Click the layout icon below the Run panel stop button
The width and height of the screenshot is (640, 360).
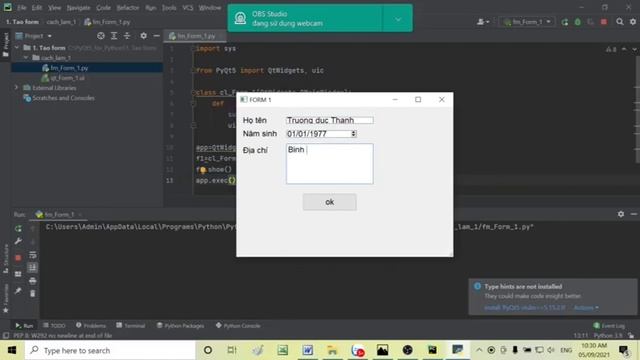pyautogui.click(x=18, y=274)
